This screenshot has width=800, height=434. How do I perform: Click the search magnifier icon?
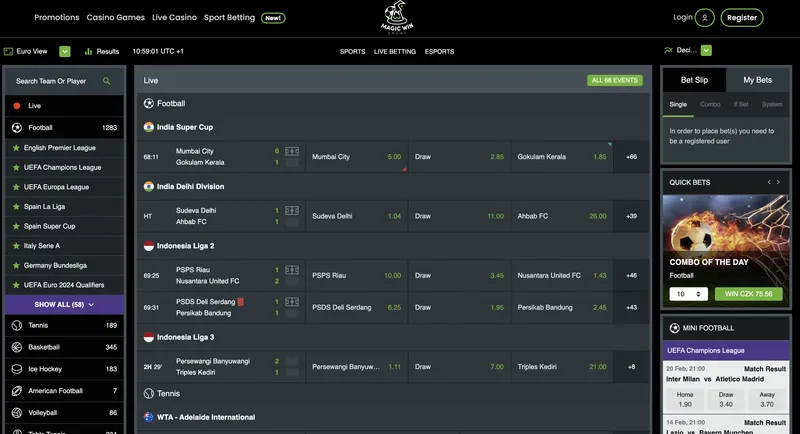(x=107, y=81)
